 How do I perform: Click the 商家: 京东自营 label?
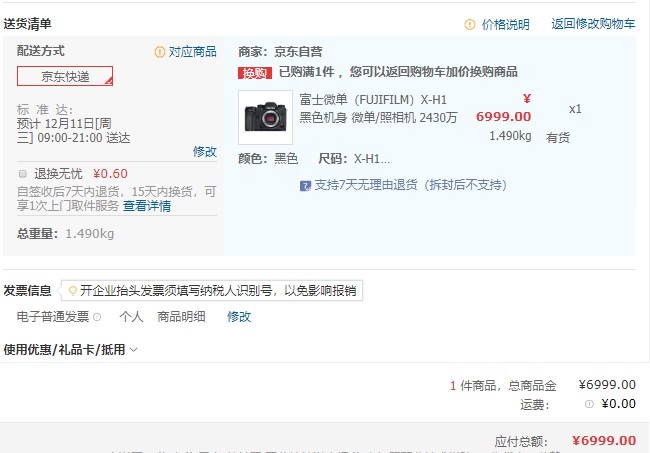coord(280,52)
